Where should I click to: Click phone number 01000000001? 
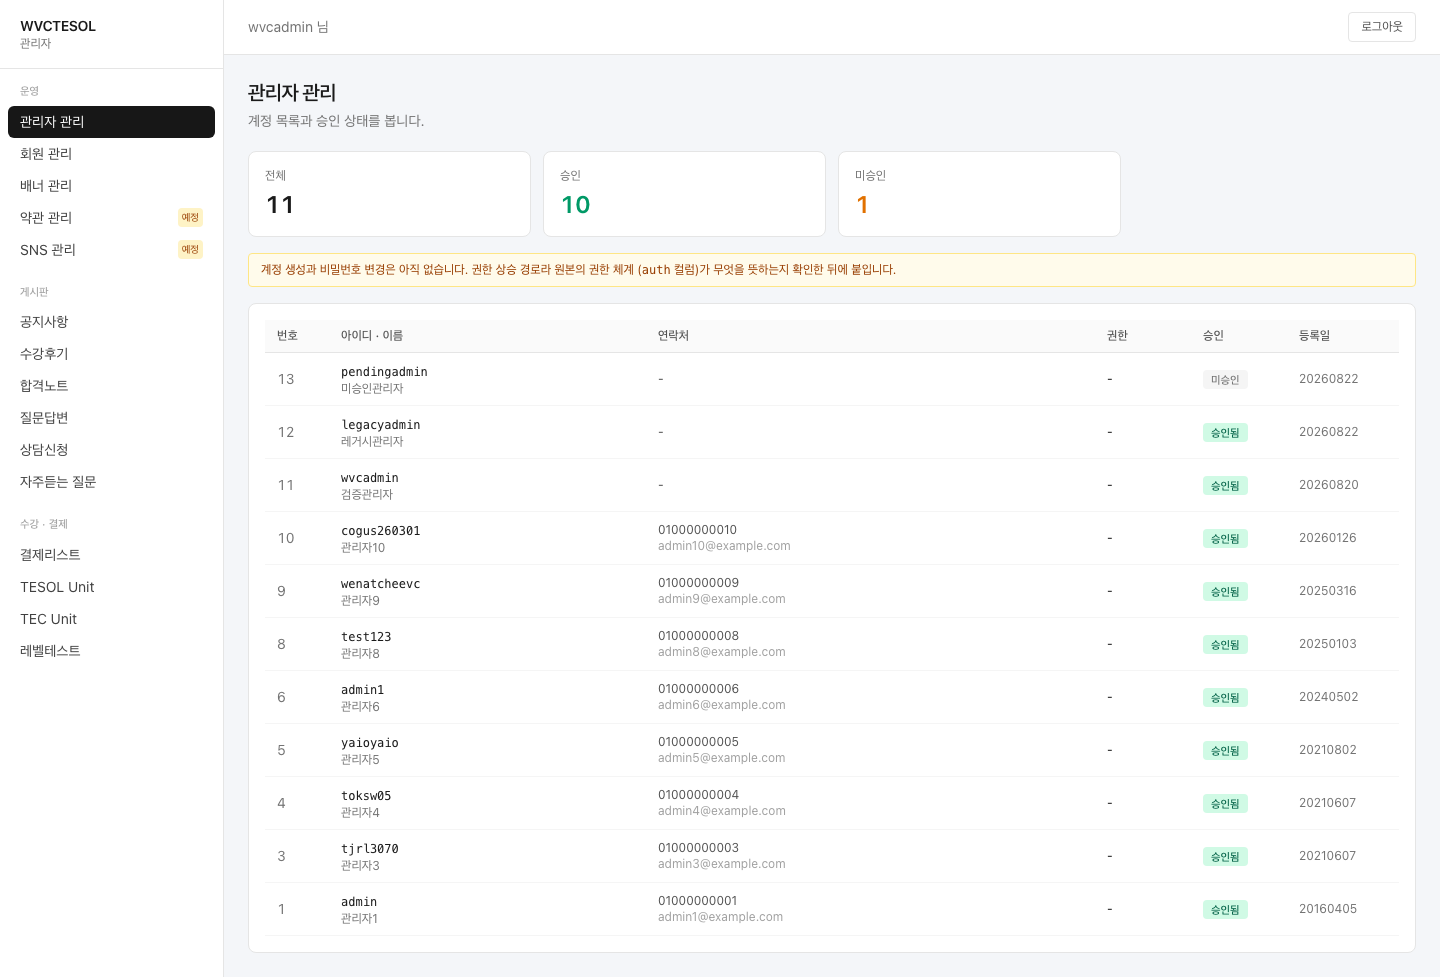point(697,901)
